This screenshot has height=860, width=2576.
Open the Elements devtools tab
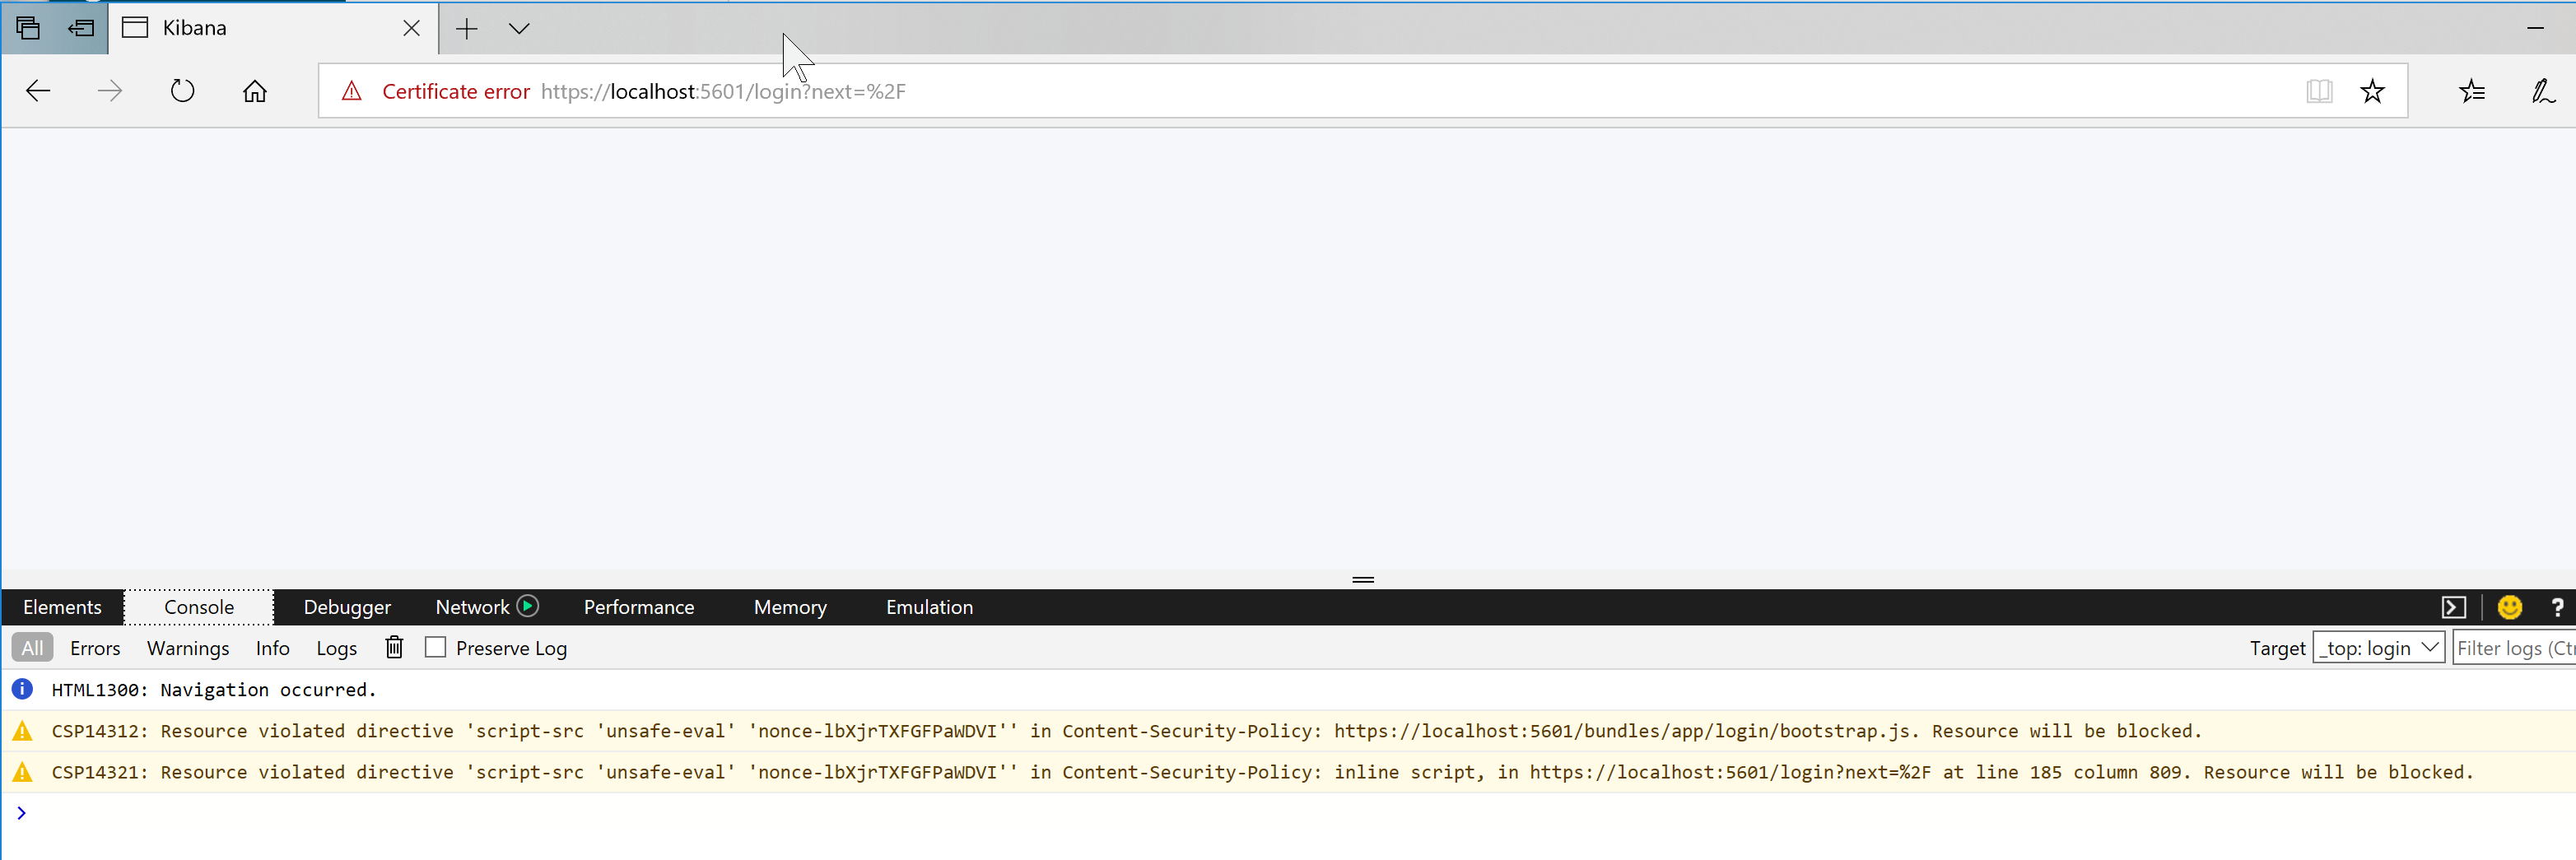62,607
